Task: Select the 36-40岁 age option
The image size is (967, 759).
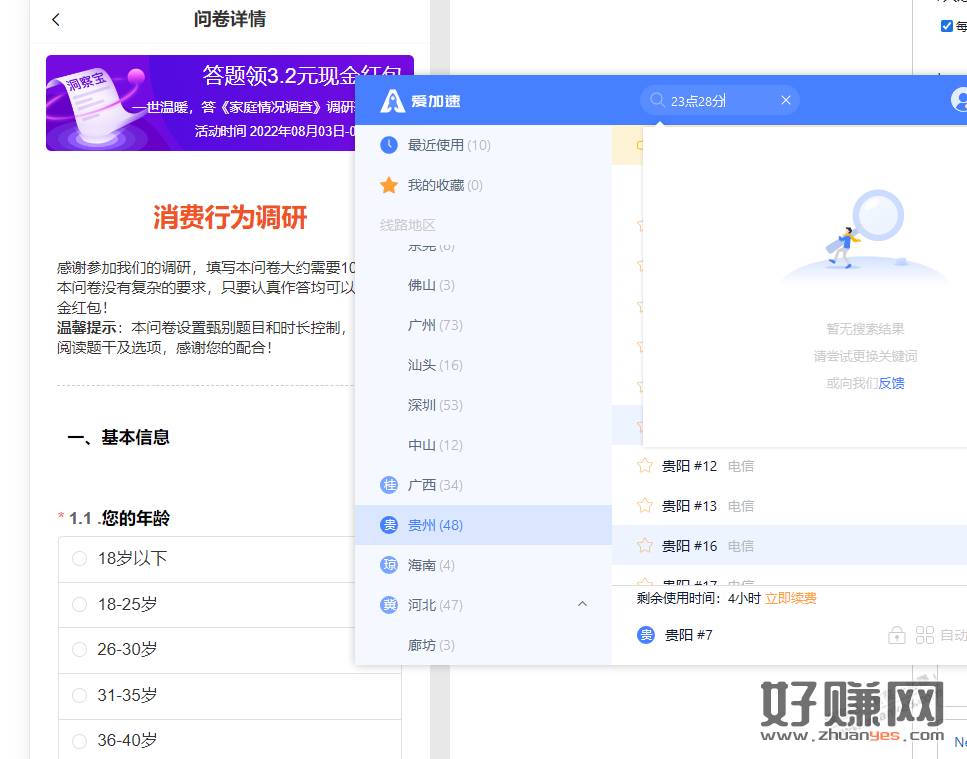Action: [229, 740]
